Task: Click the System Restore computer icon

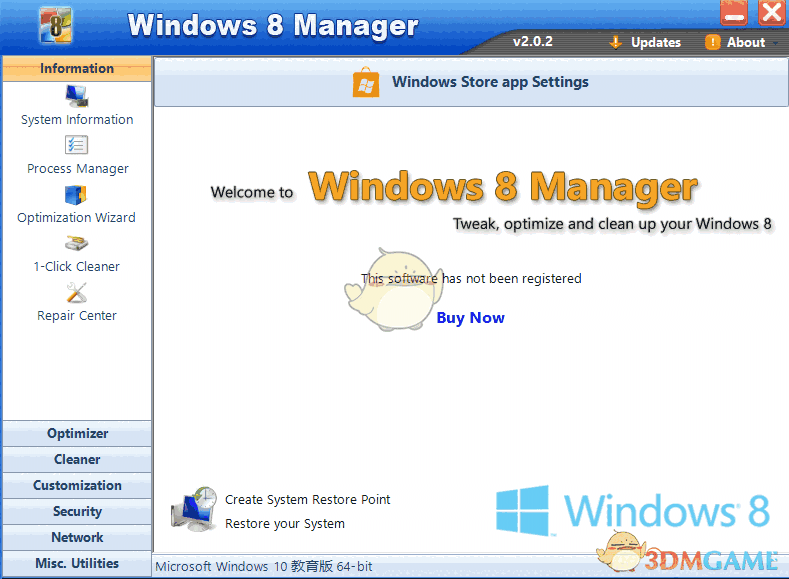Action: [x=194, y=510]
